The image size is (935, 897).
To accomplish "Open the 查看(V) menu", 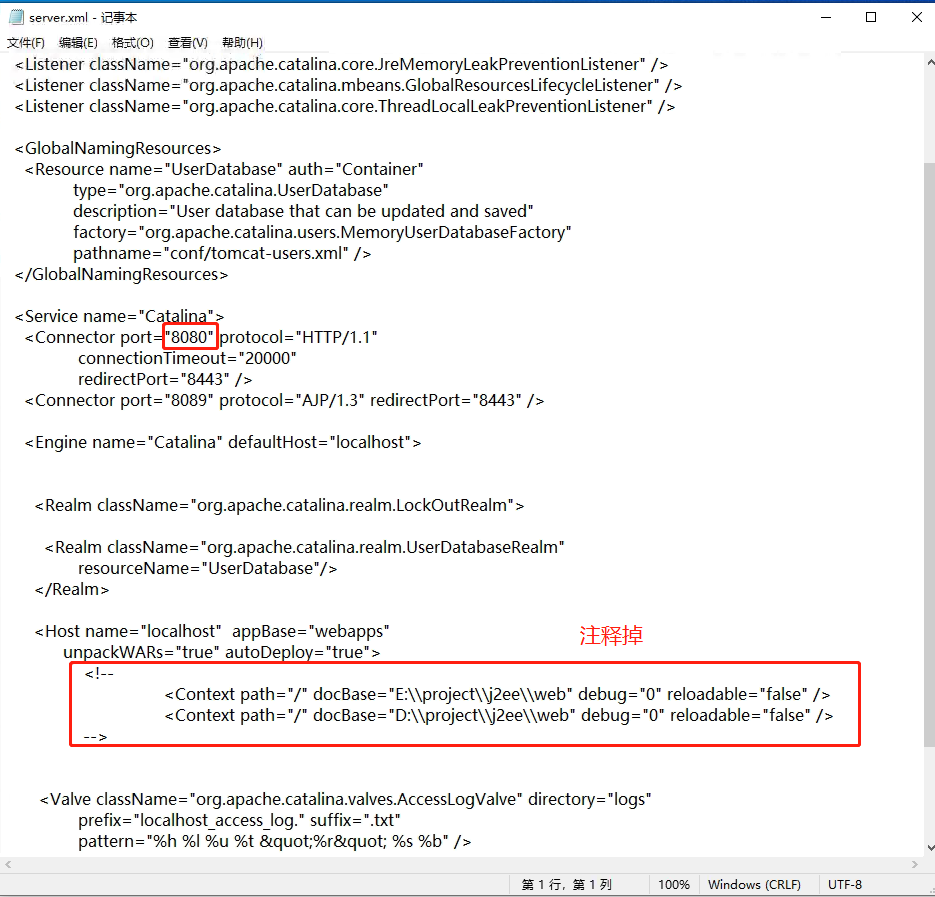I will [188, 43].
